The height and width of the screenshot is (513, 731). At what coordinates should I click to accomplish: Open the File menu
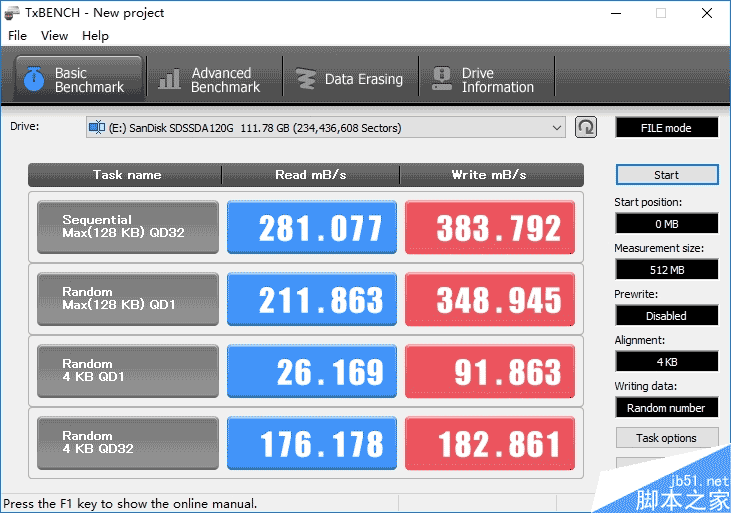[17, 35]
